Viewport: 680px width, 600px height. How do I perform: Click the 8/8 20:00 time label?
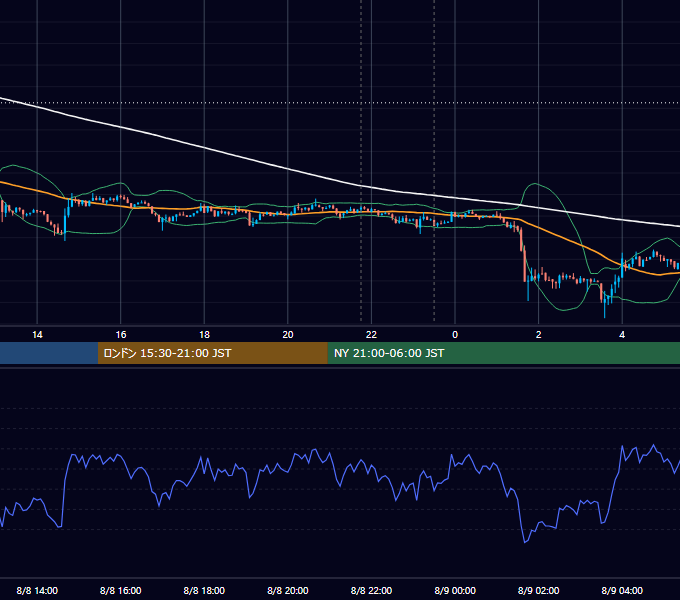tap(288, 590)
